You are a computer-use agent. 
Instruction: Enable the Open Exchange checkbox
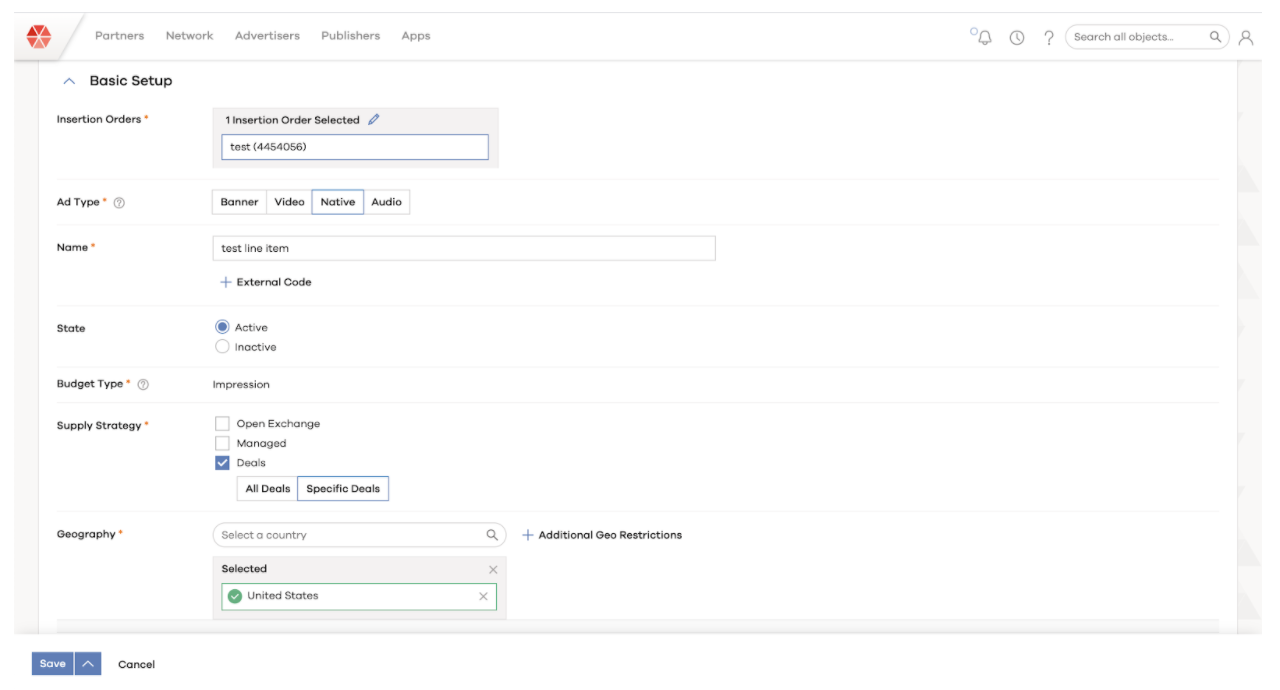(222, 424)
